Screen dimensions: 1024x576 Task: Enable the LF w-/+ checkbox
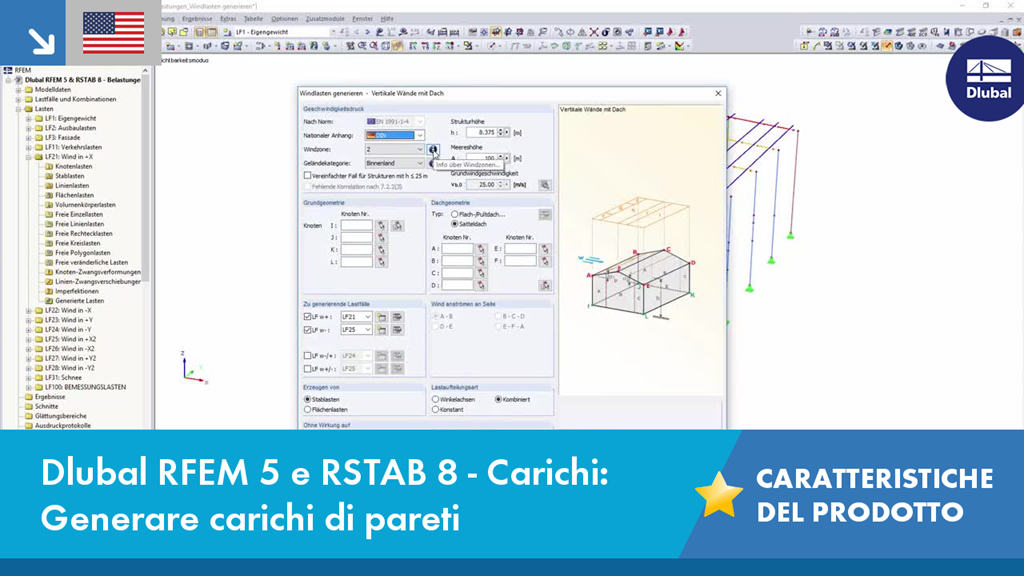308,356
